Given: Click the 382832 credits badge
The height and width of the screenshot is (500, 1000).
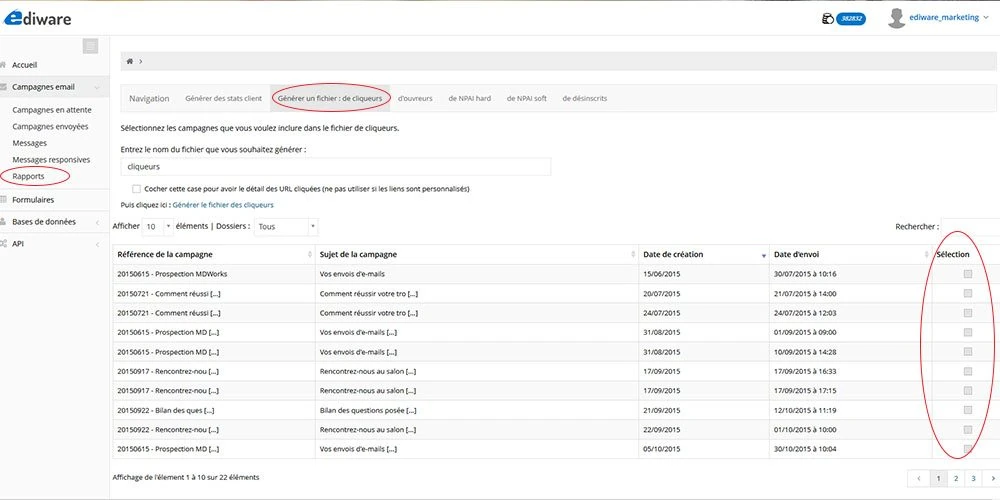Looking at the screenshot, I should point(850,18).
